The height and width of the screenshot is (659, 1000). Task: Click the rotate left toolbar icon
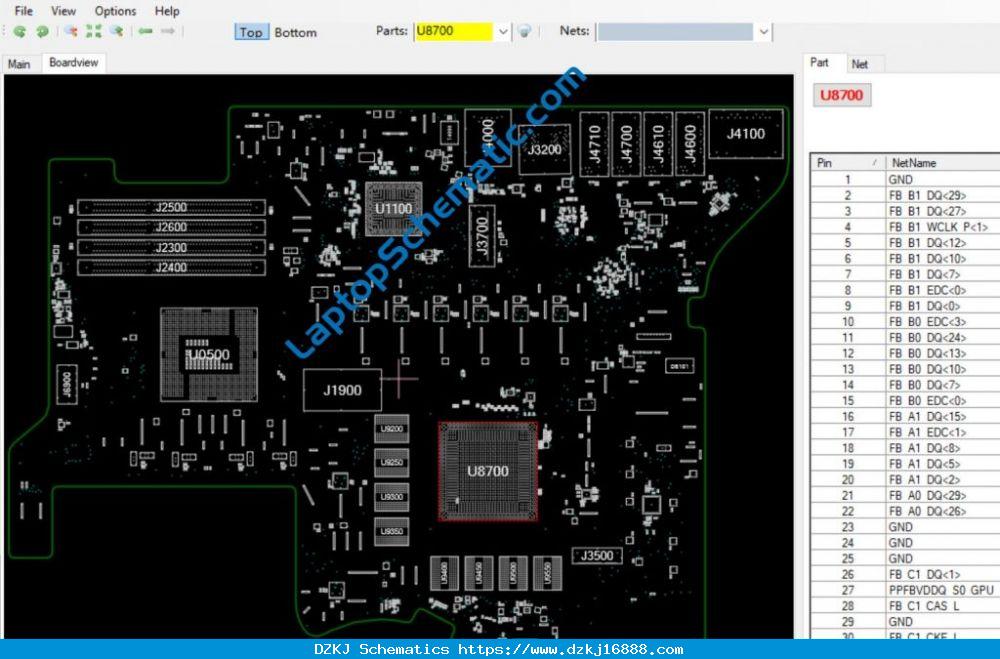point(20,31)
